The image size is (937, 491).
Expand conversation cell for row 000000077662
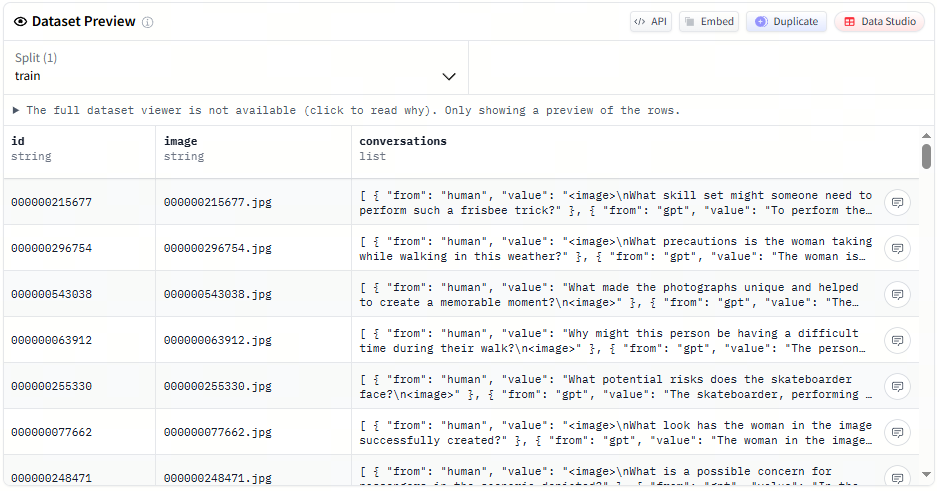click(898, 432)
